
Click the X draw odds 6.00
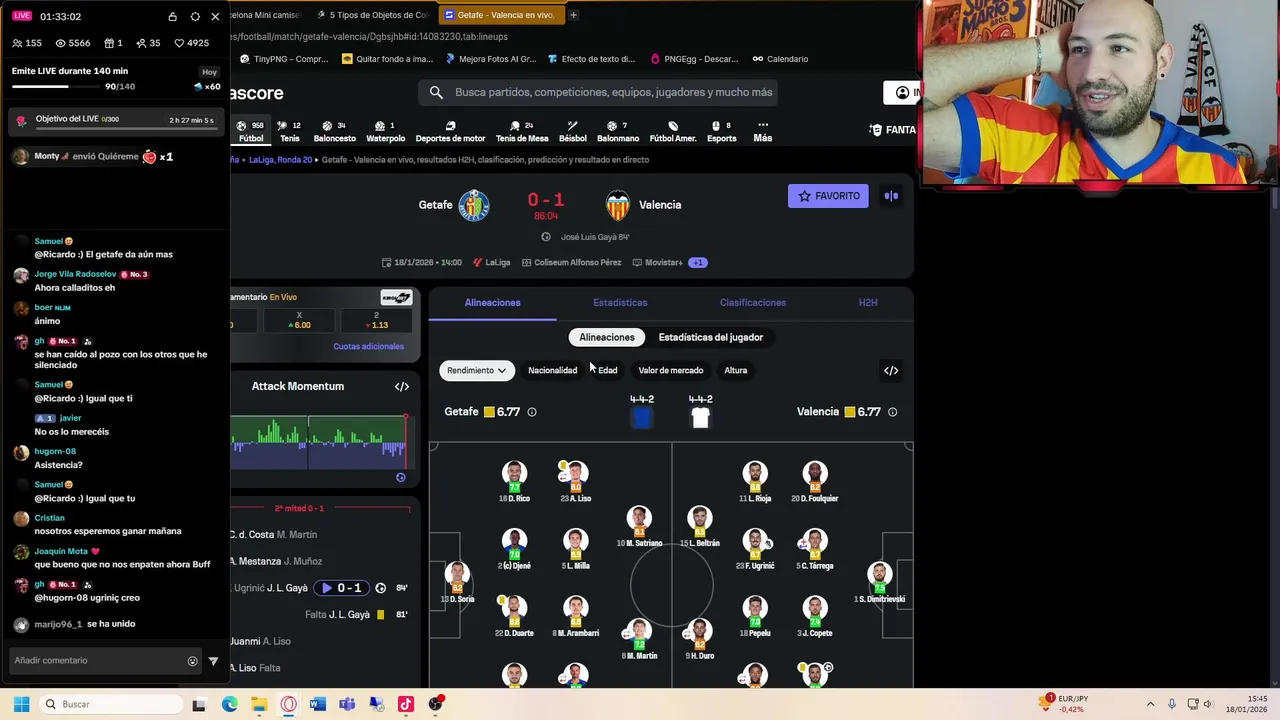click(299, 320)
